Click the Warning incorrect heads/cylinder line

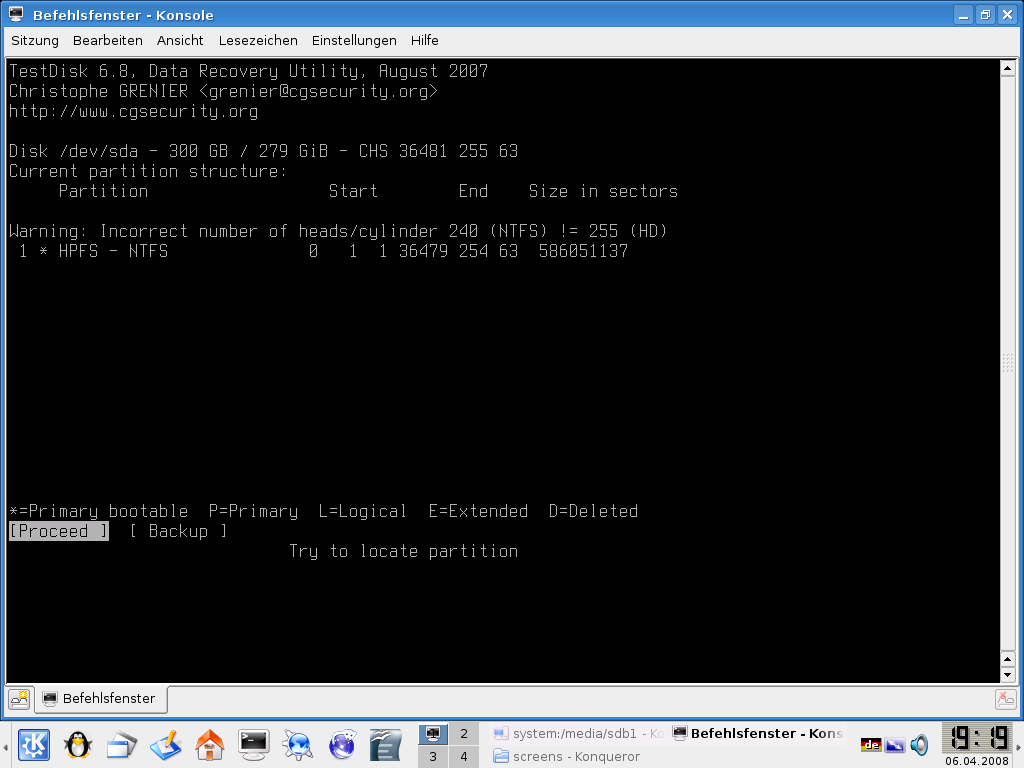[x=338, y=231]
